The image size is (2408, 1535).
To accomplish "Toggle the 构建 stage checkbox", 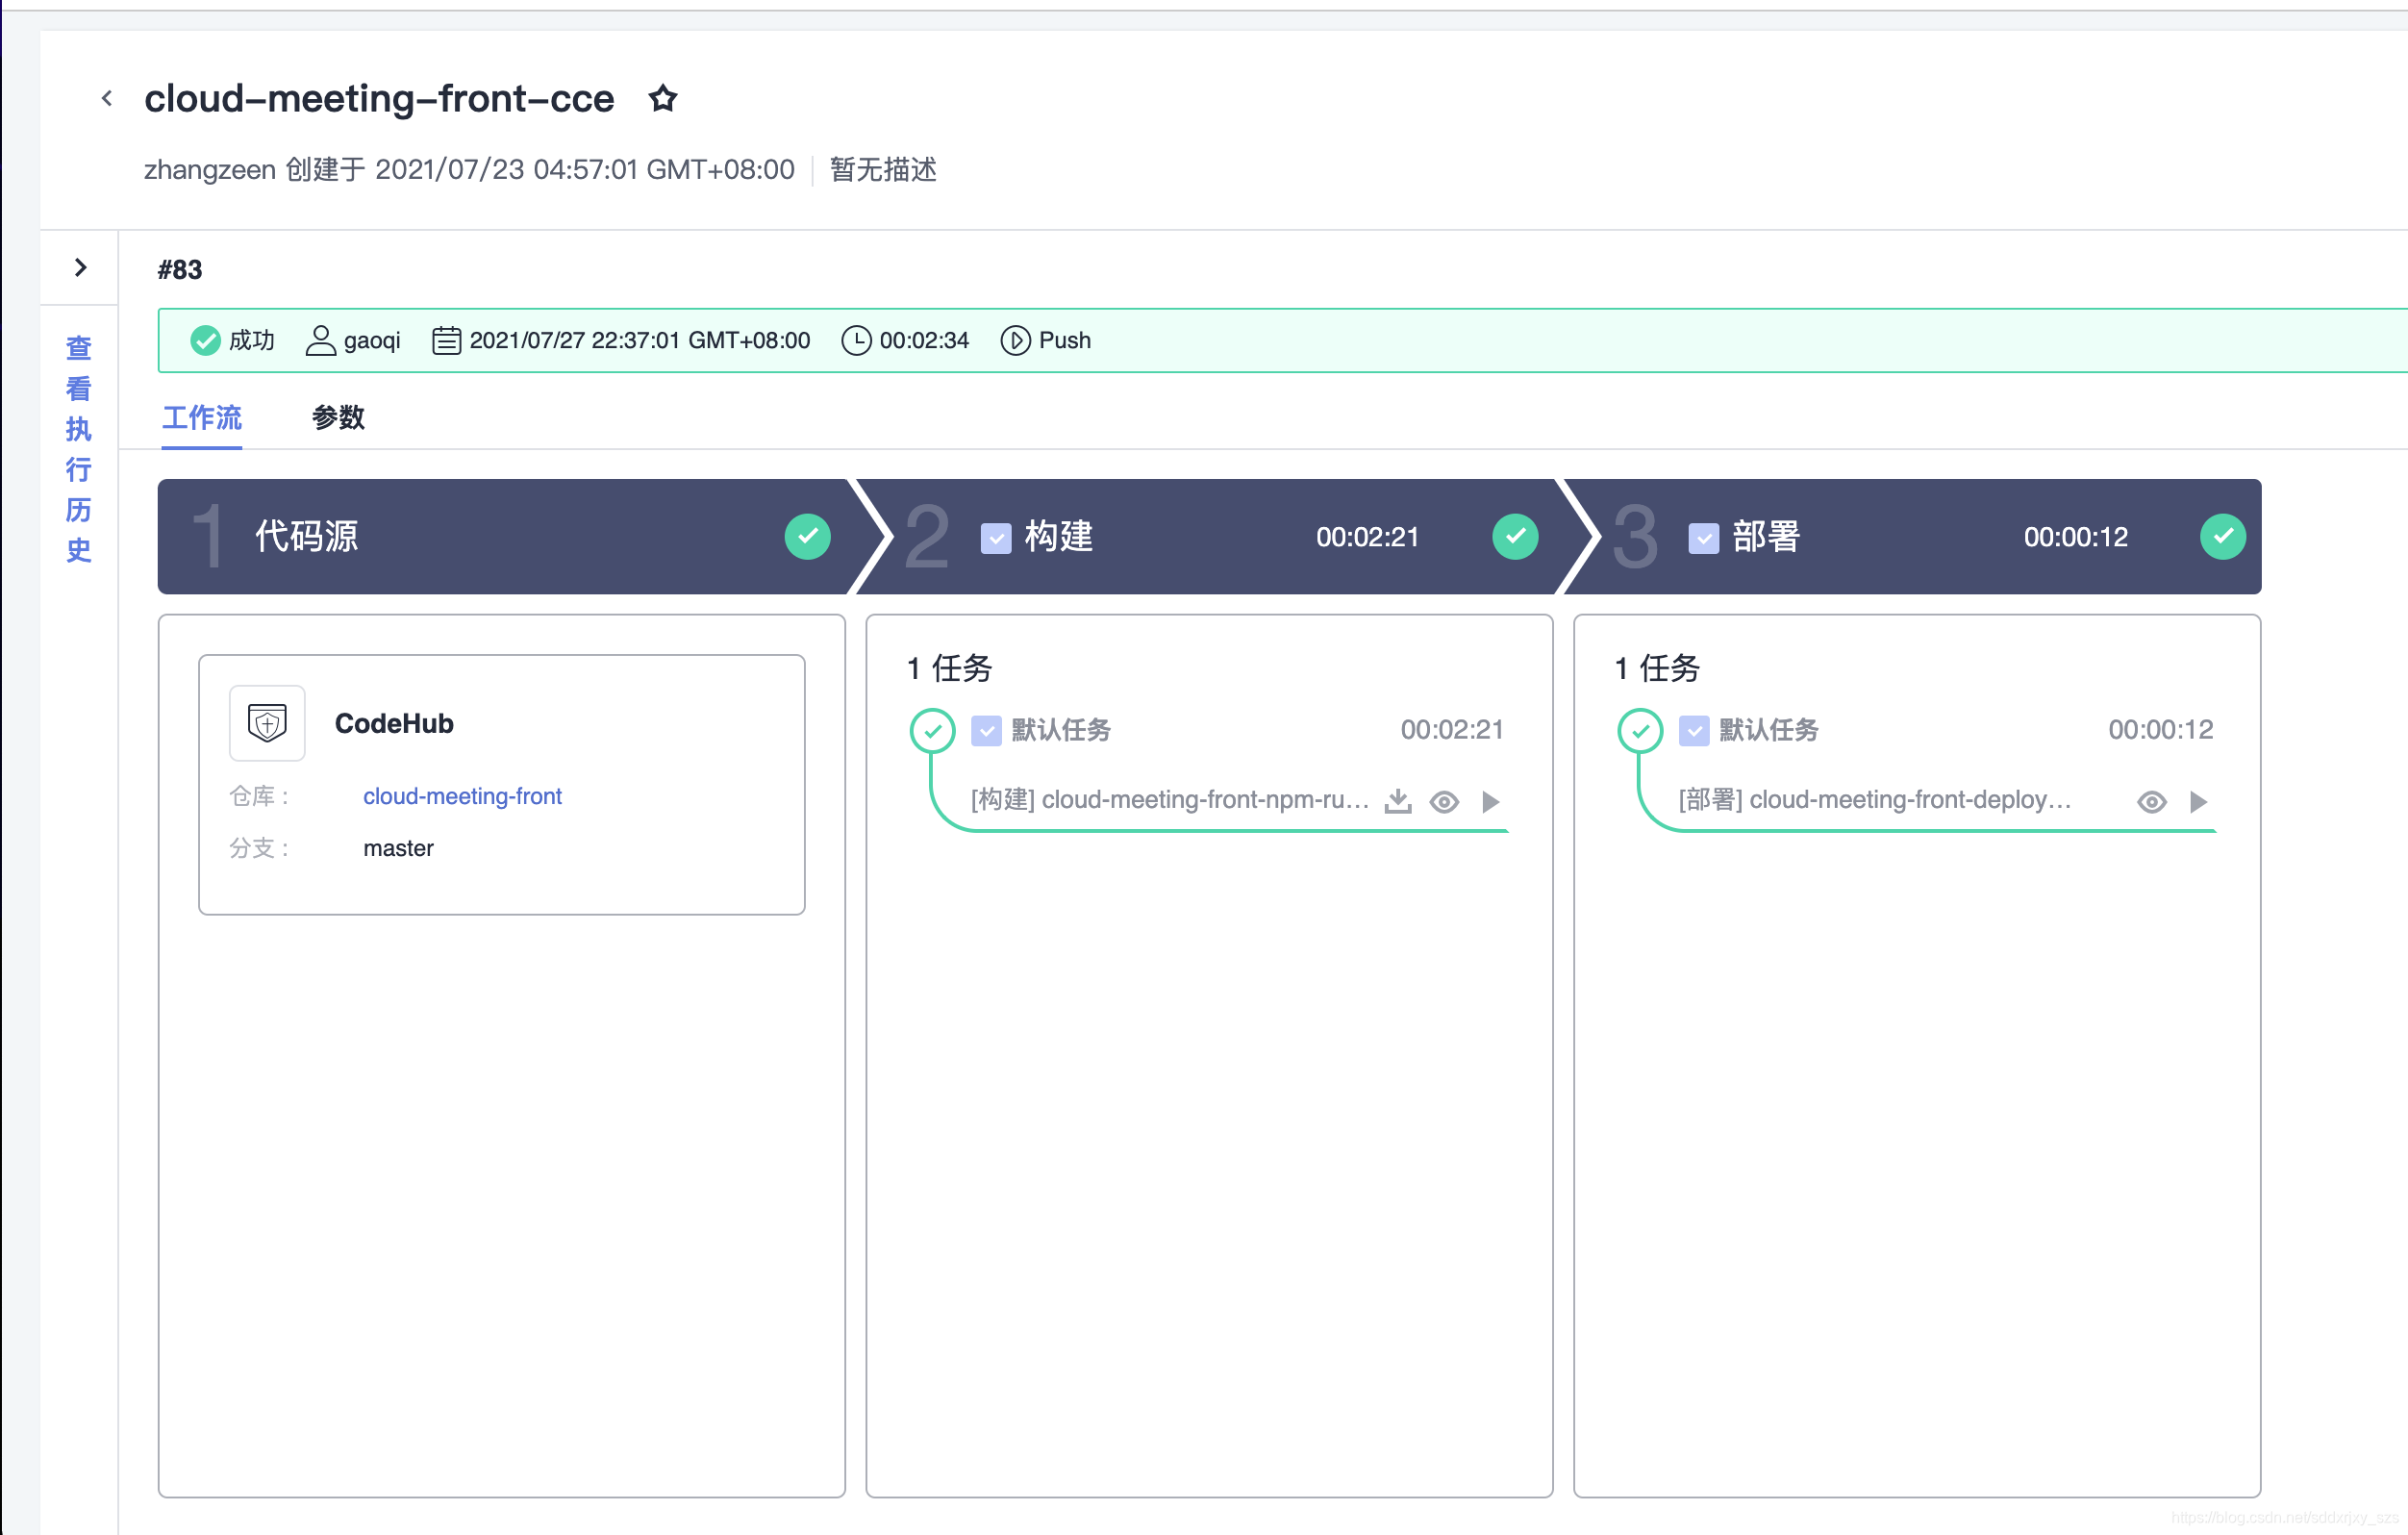I will click(995, 538).
